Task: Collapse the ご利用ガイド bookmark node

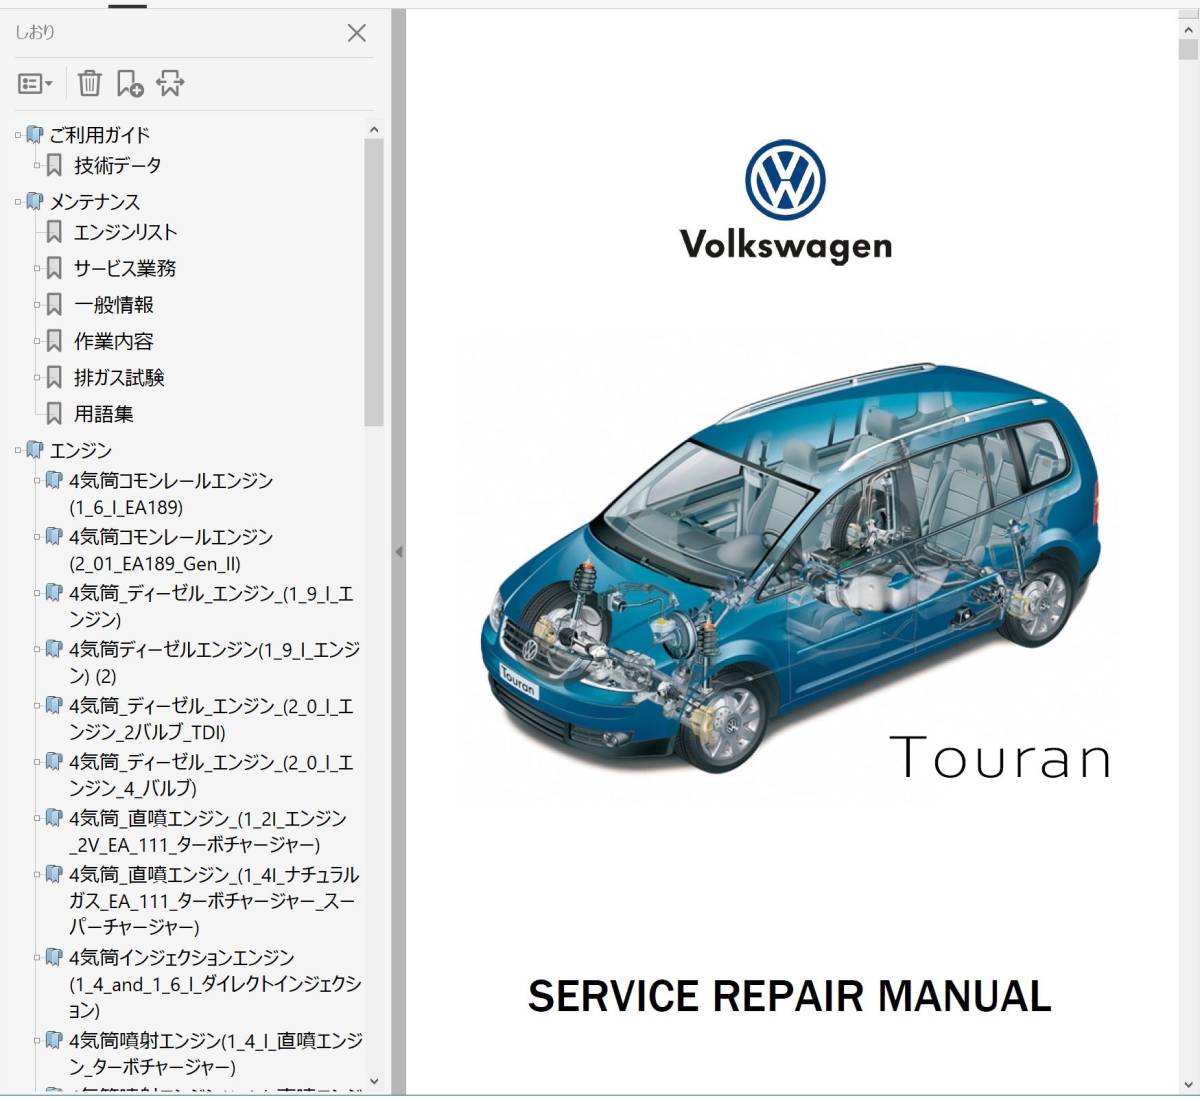Action: [x=18, y=135]
